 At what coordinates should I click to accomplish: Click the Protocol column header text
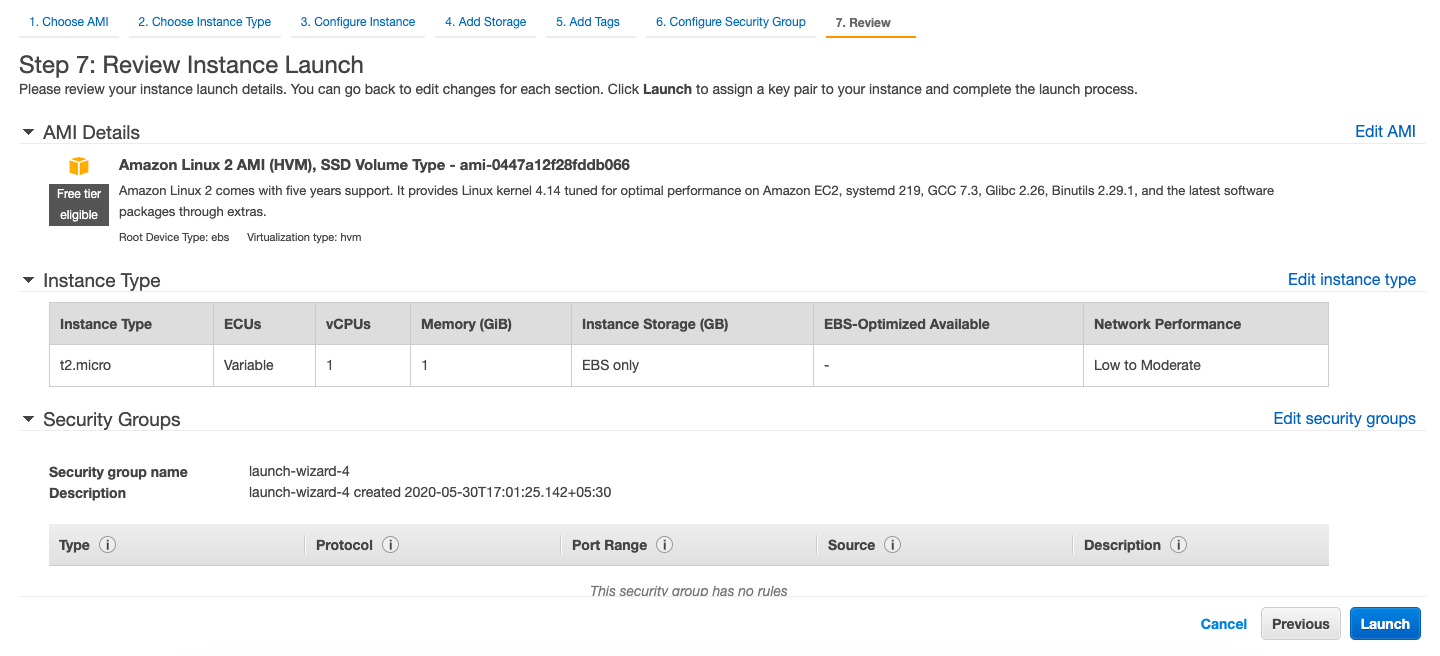pyautogui.click(x=344, y=545)
